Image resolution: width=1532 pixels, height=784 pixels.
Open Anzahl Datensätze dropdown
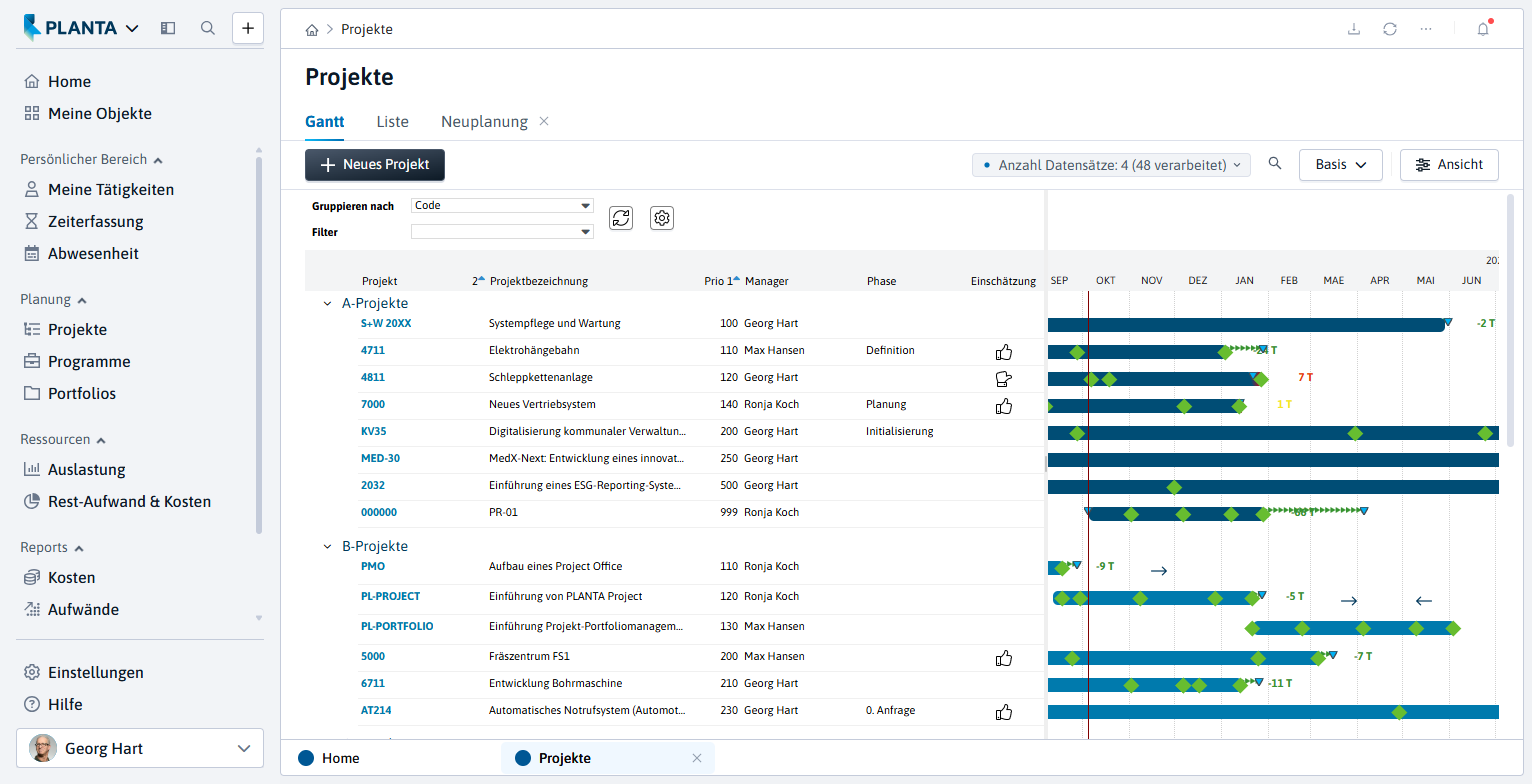[x=1111, y=165]
